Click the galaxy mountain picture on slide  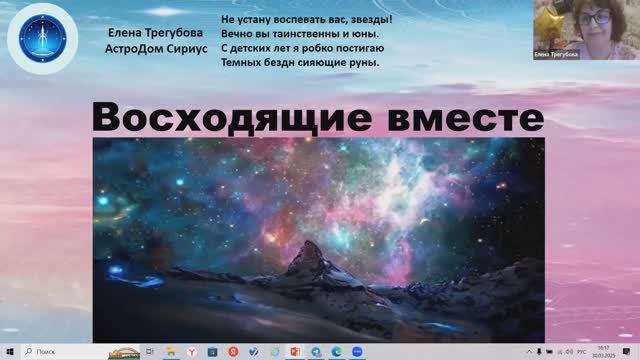[x=319, y=240]
